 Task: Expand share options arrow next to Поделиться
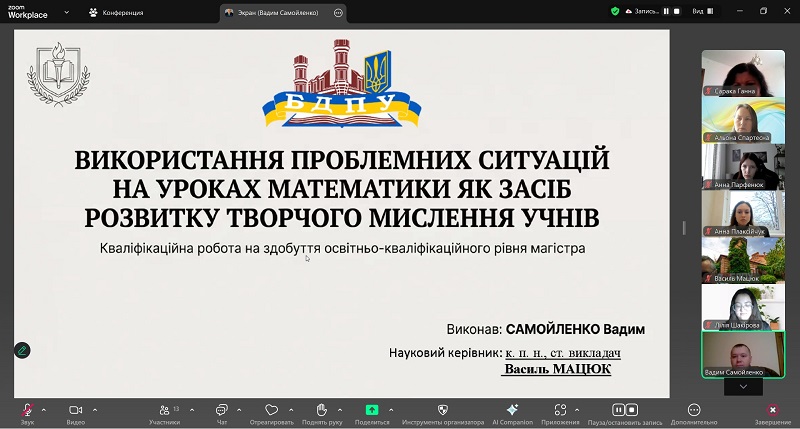pos(392,409)
